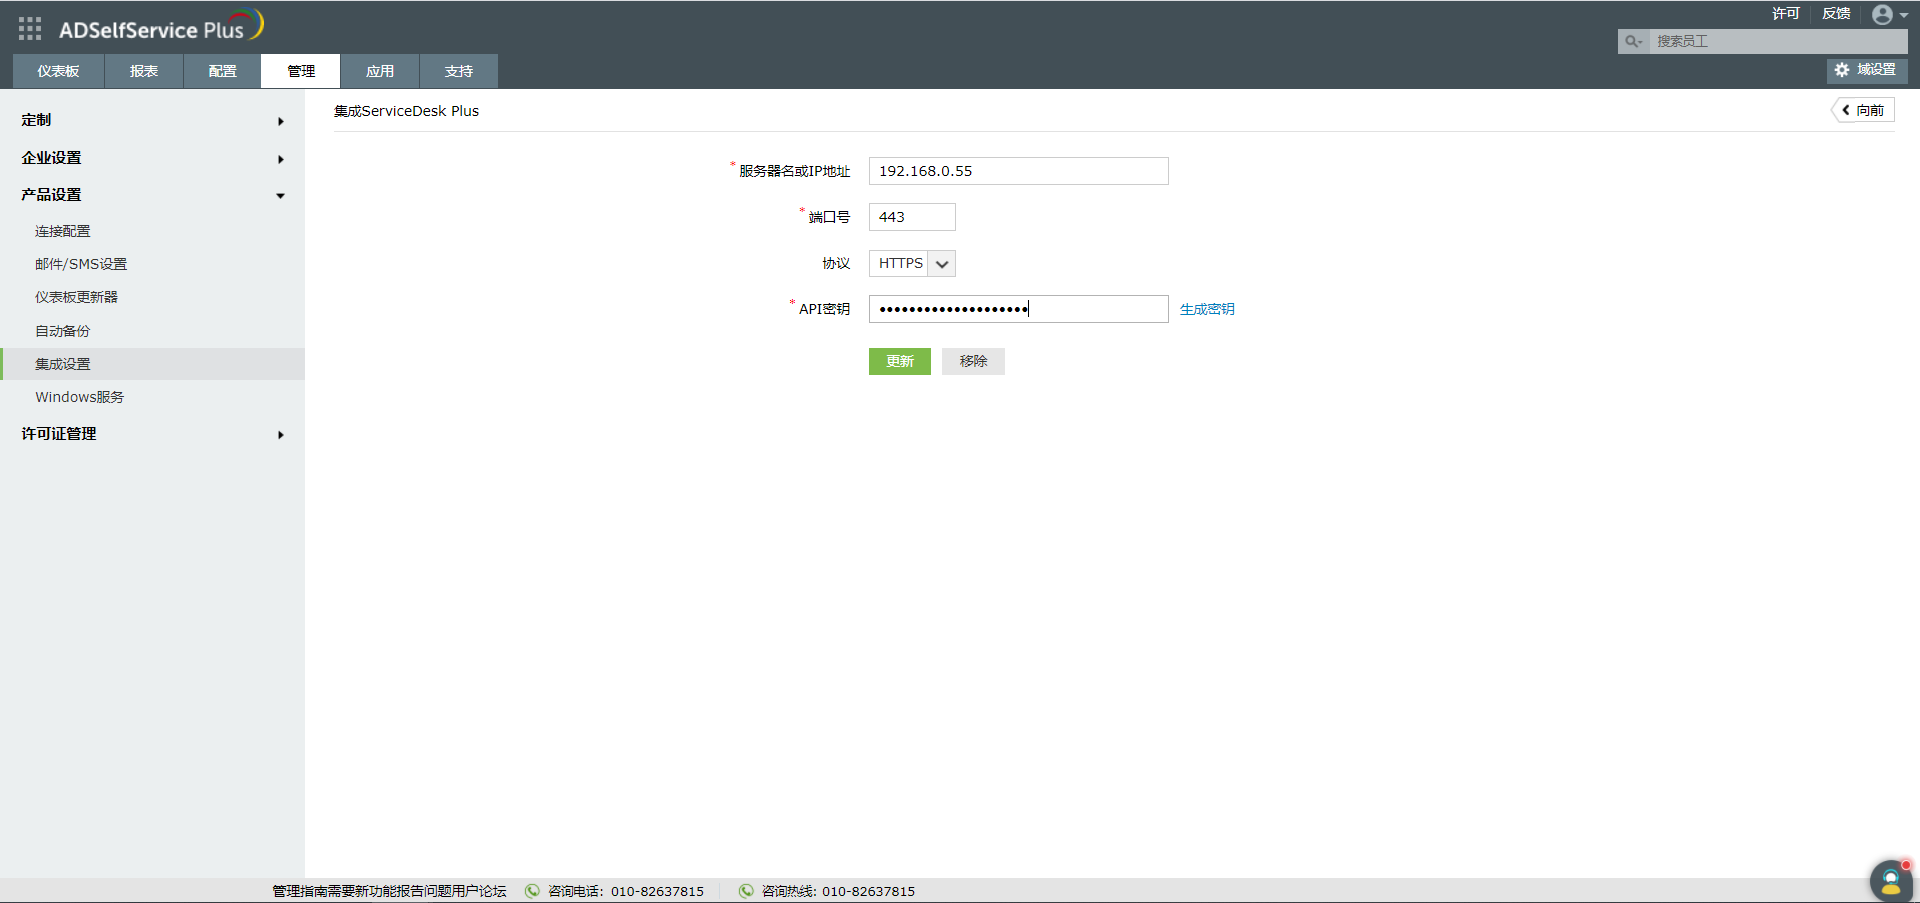Click the 向前 back arrow
This screenshot has height=903, width=1920.
pos(1861,110)
